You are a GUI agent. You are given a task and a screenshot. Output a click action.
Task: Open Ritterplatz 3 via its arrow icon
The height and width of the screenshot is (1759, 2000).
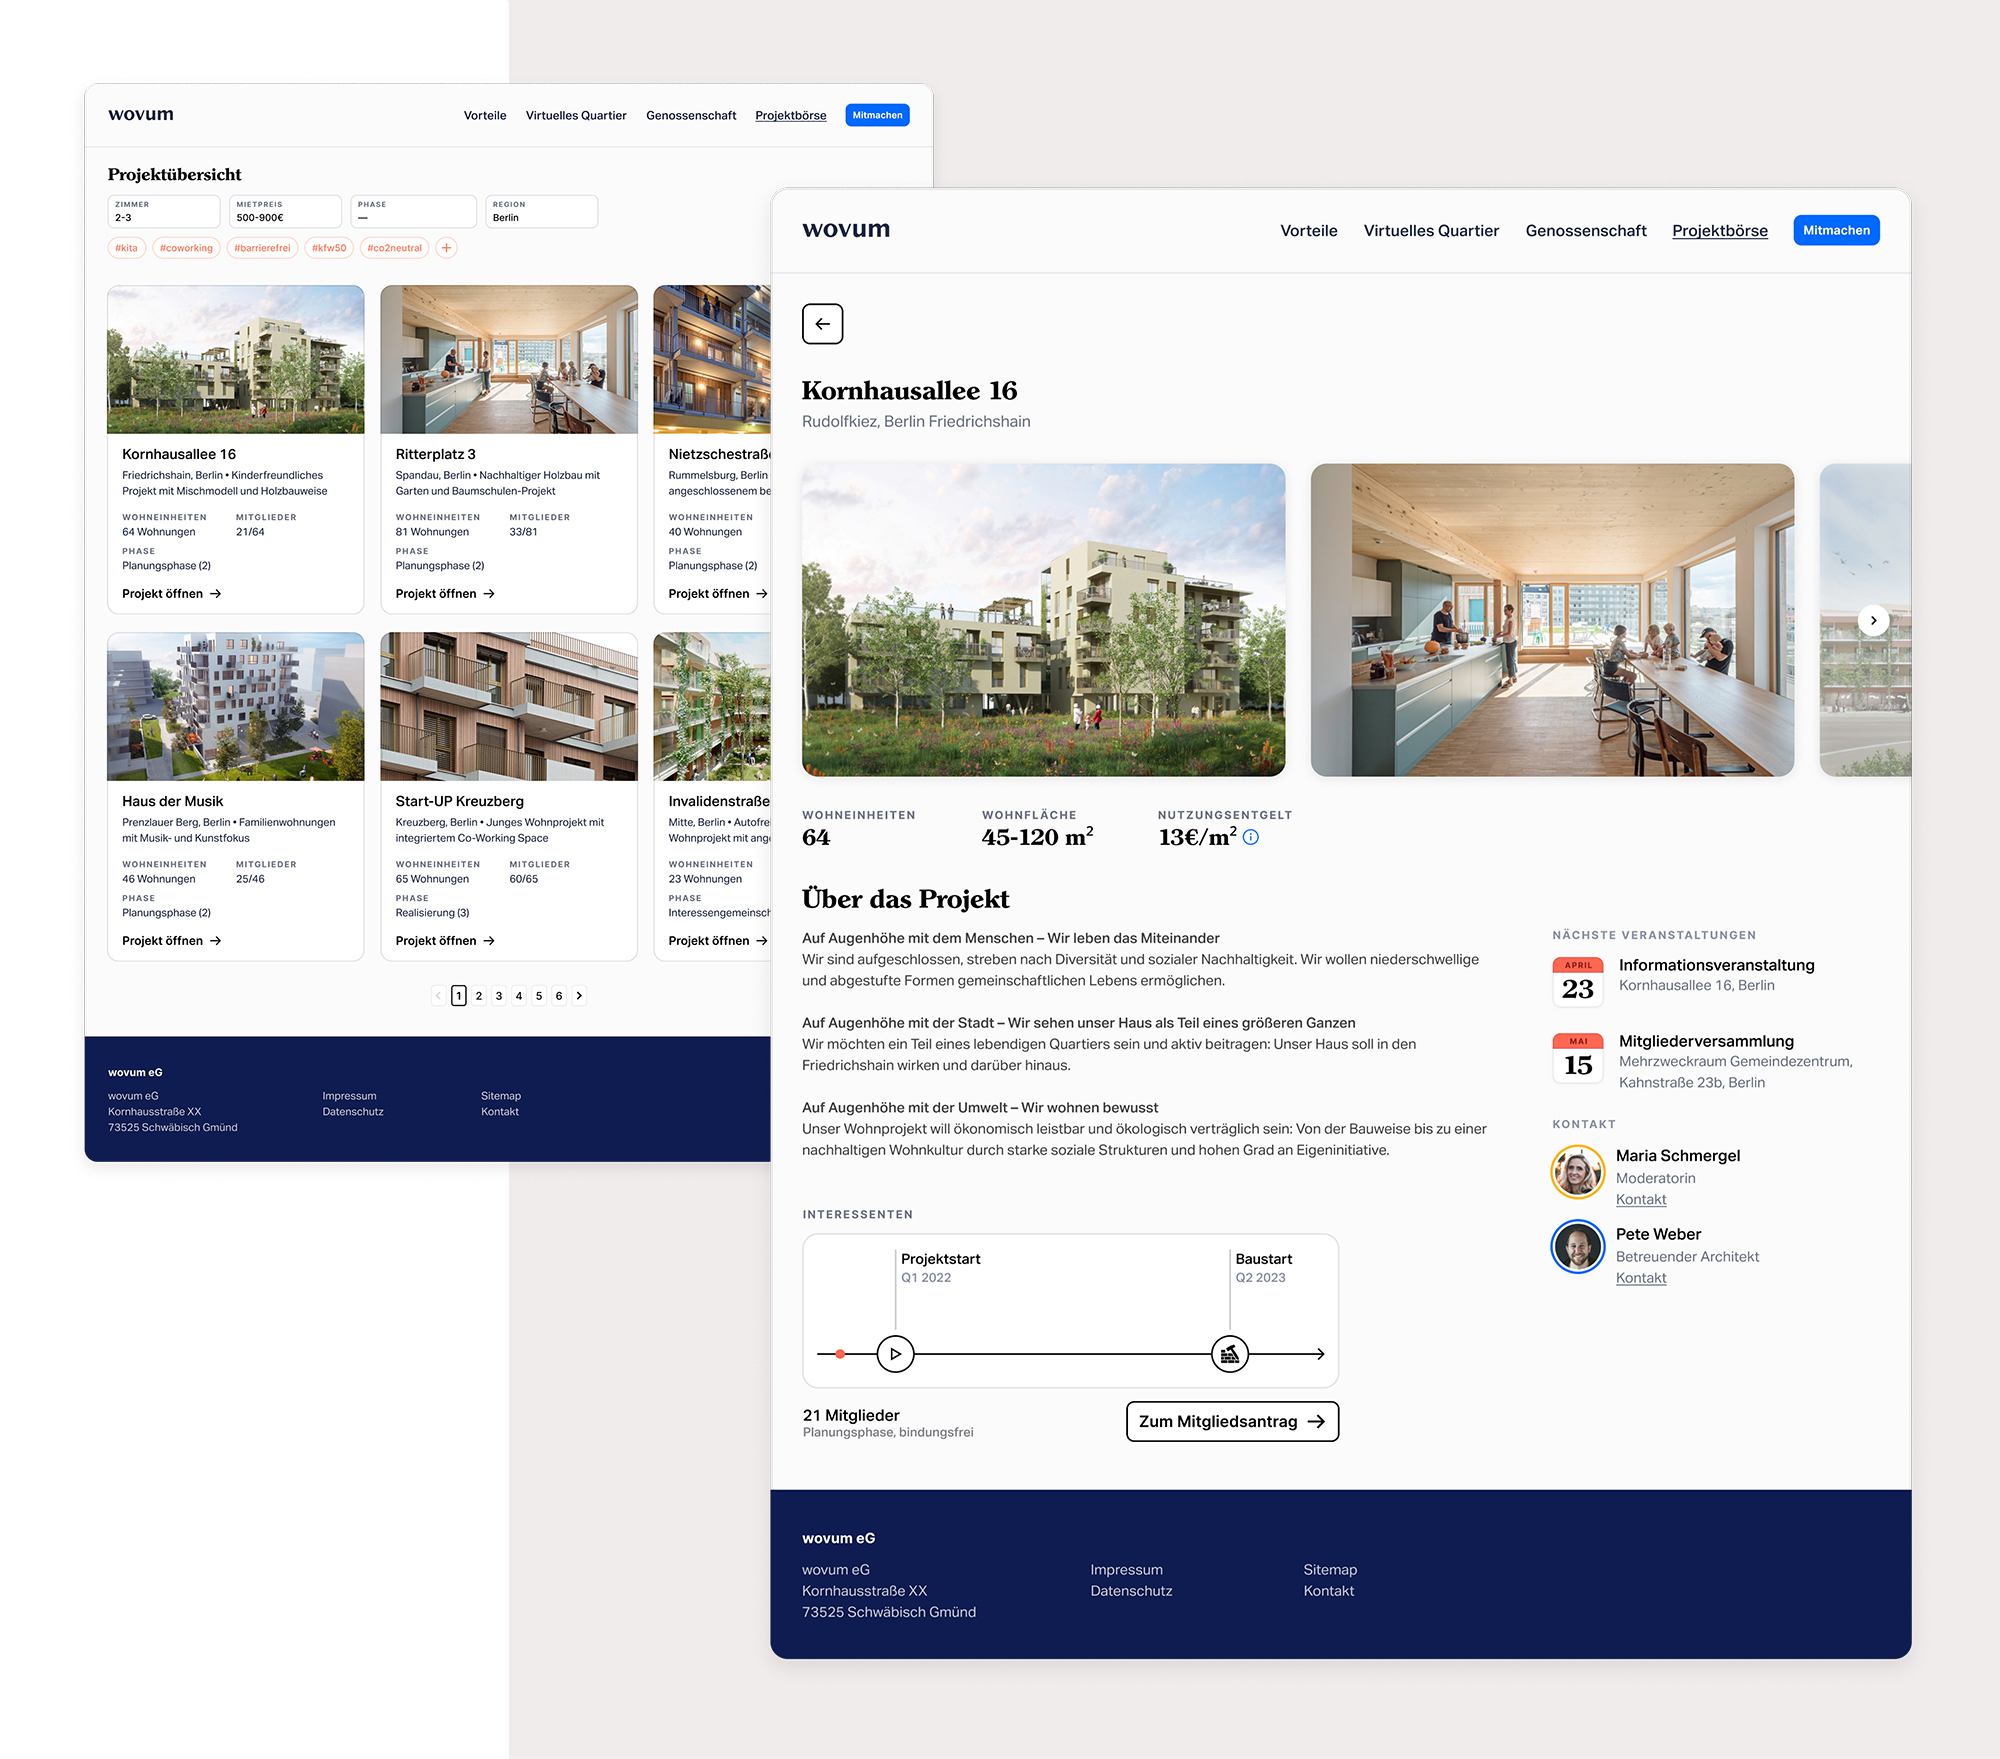pos(488,593)
